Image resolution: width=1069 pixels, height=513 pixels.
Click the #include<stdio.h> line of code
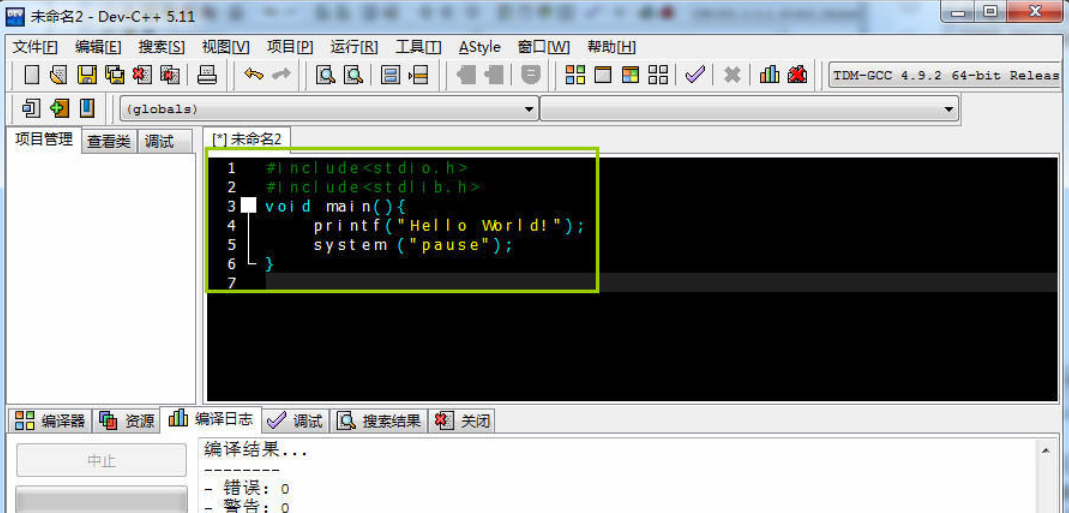[367, 167]
